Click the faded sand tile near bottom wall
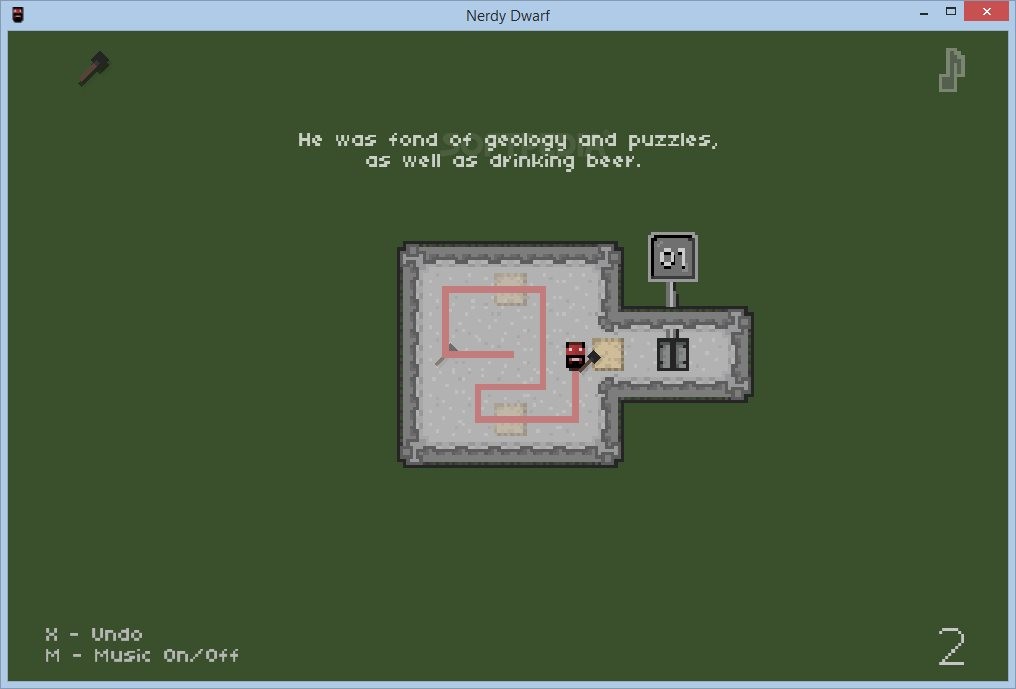This screenshot has width=1016, height=689. point(510,419)
